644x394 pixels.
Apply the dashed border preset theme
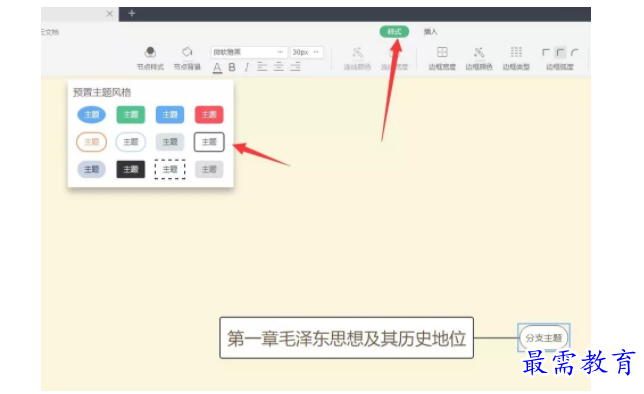[x=170, y=169]
